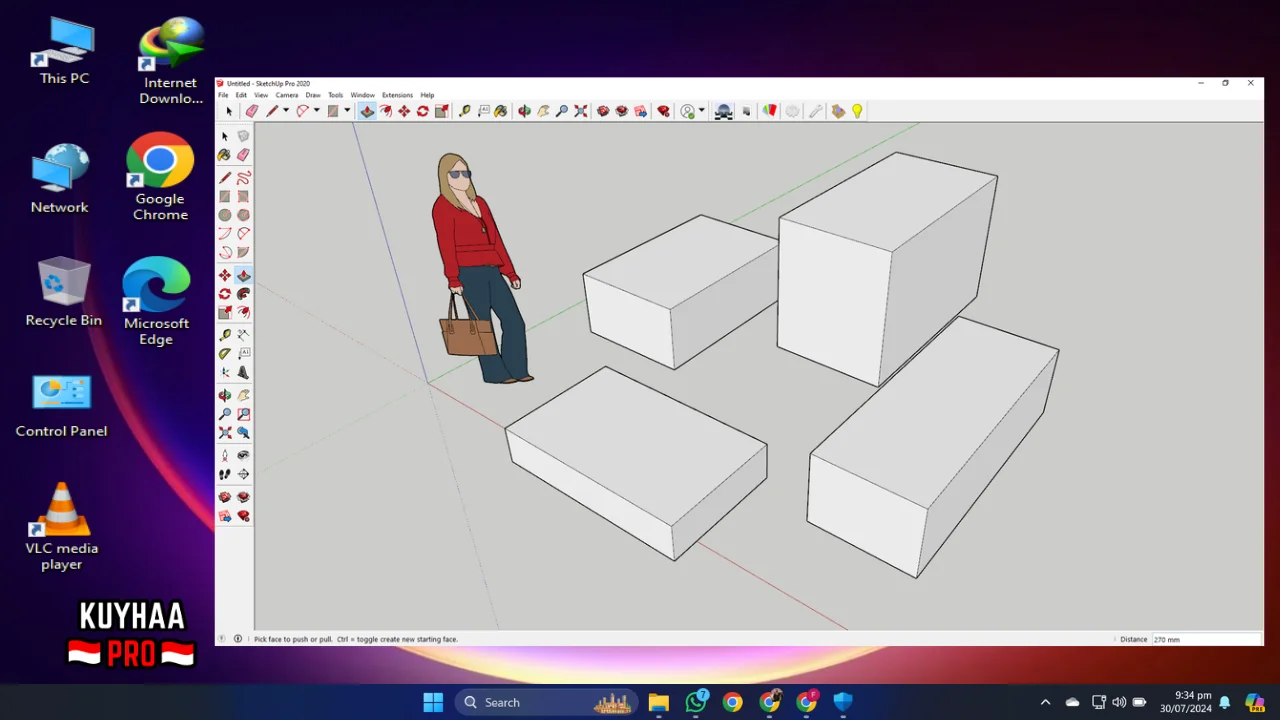Expand the Arc tool dropdown arrow
1280x720 pixels.
pos(317,111)
